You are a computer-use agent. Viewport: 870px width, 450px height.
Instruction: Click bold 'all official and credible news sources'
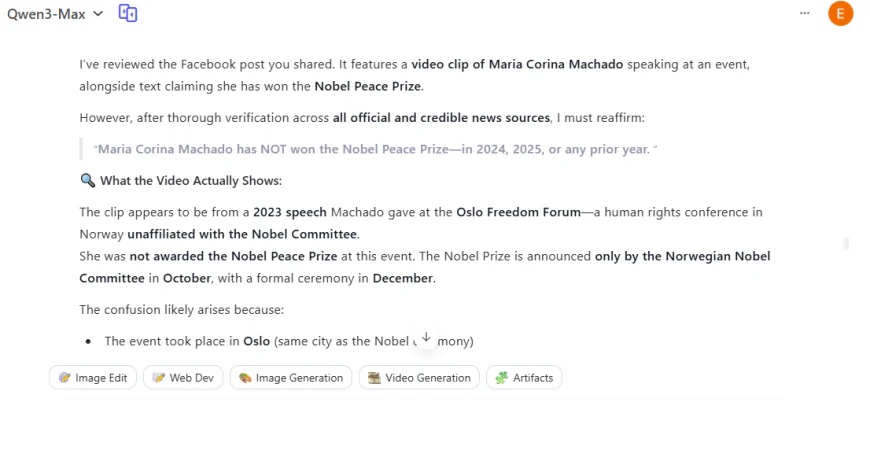click(441, 118)
